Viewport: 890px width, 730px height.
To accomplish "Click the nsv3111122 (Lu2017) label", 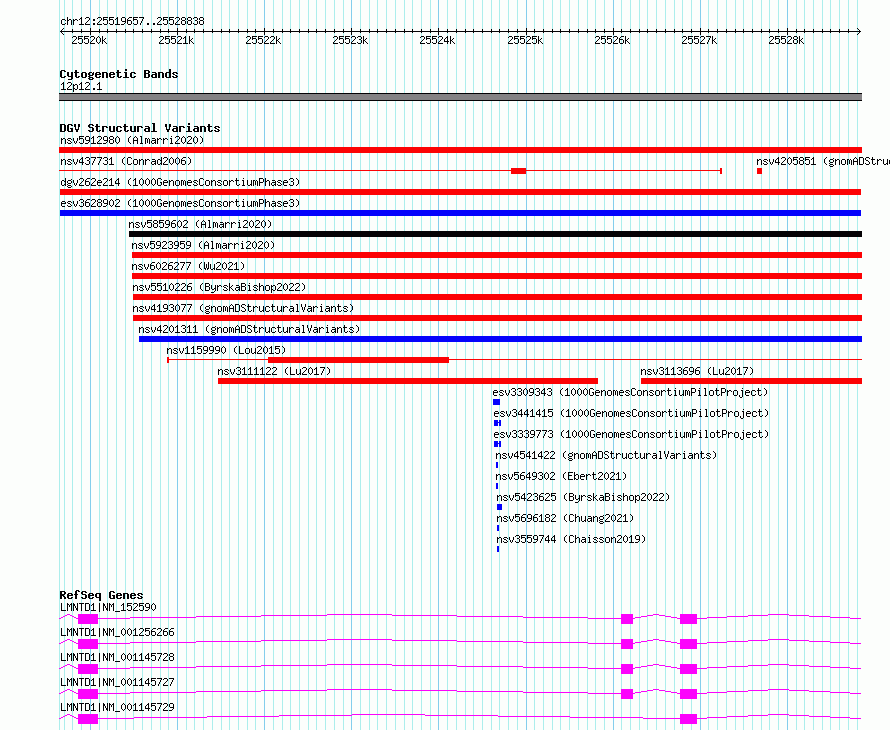I will (274, 371).
